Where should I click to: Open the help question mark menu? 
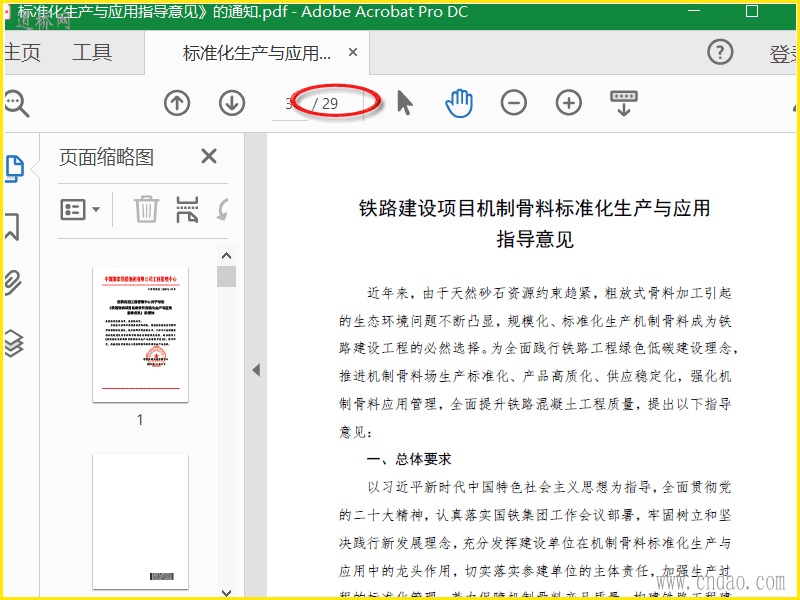tap(720, 52)
